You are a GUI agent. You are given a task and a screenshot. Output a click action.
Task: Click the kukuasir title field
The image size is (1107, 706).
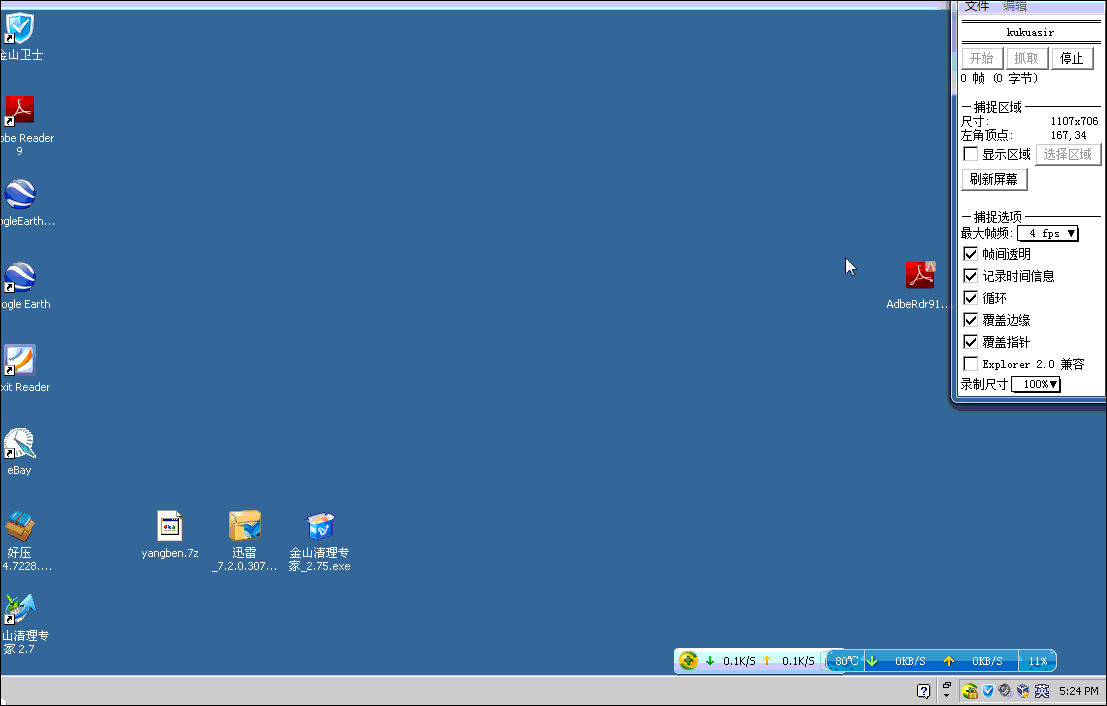pos(1031,32)
